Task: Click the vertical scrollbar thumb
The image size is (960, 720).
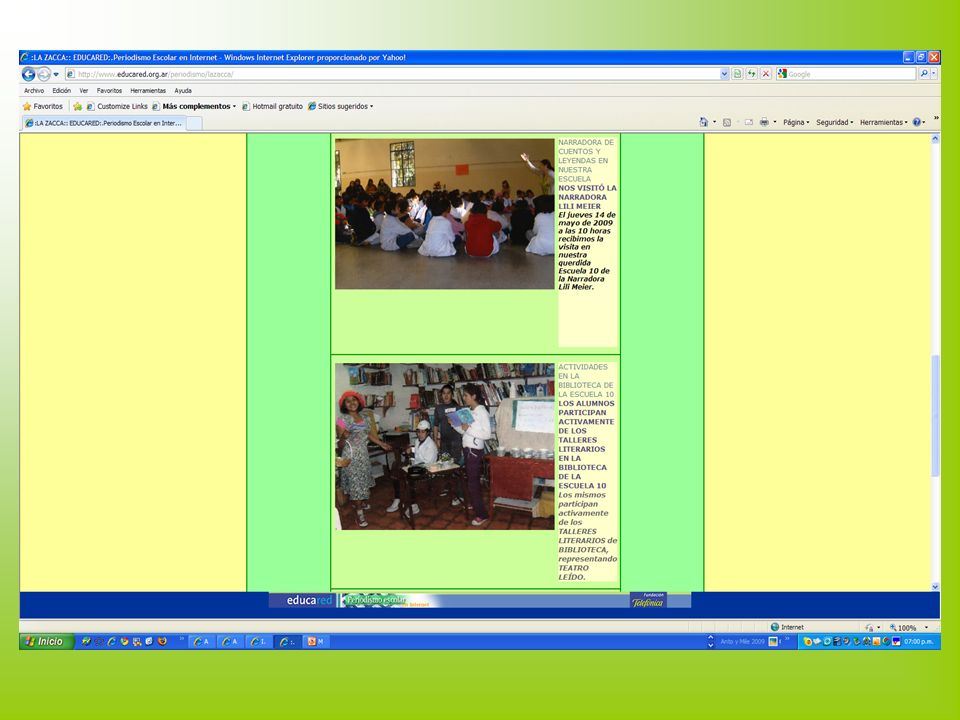Action: pyautogui.click(x=935, y=415)
